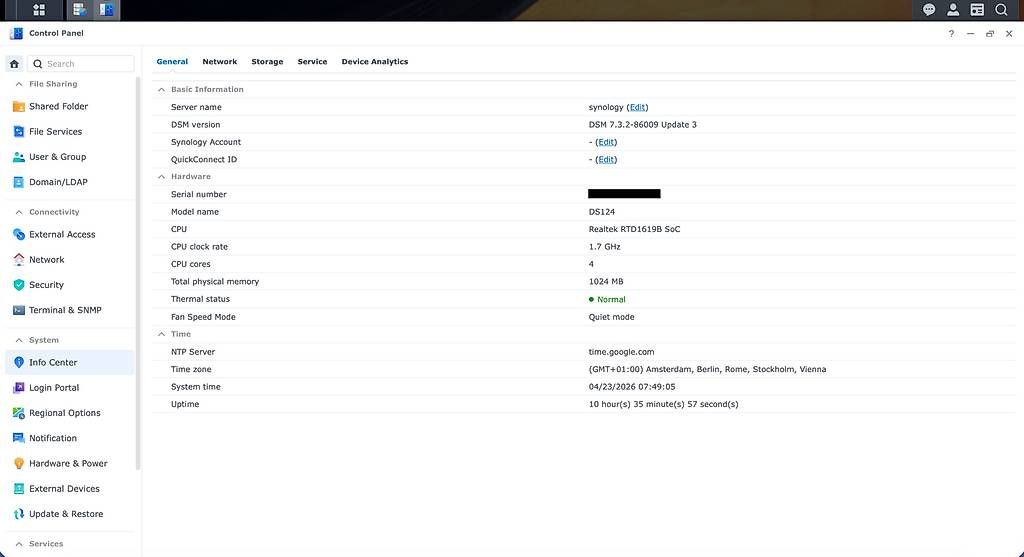Select the Control Panel window title
Viewport: 1024px width, 557px height.
coord(56,33)
